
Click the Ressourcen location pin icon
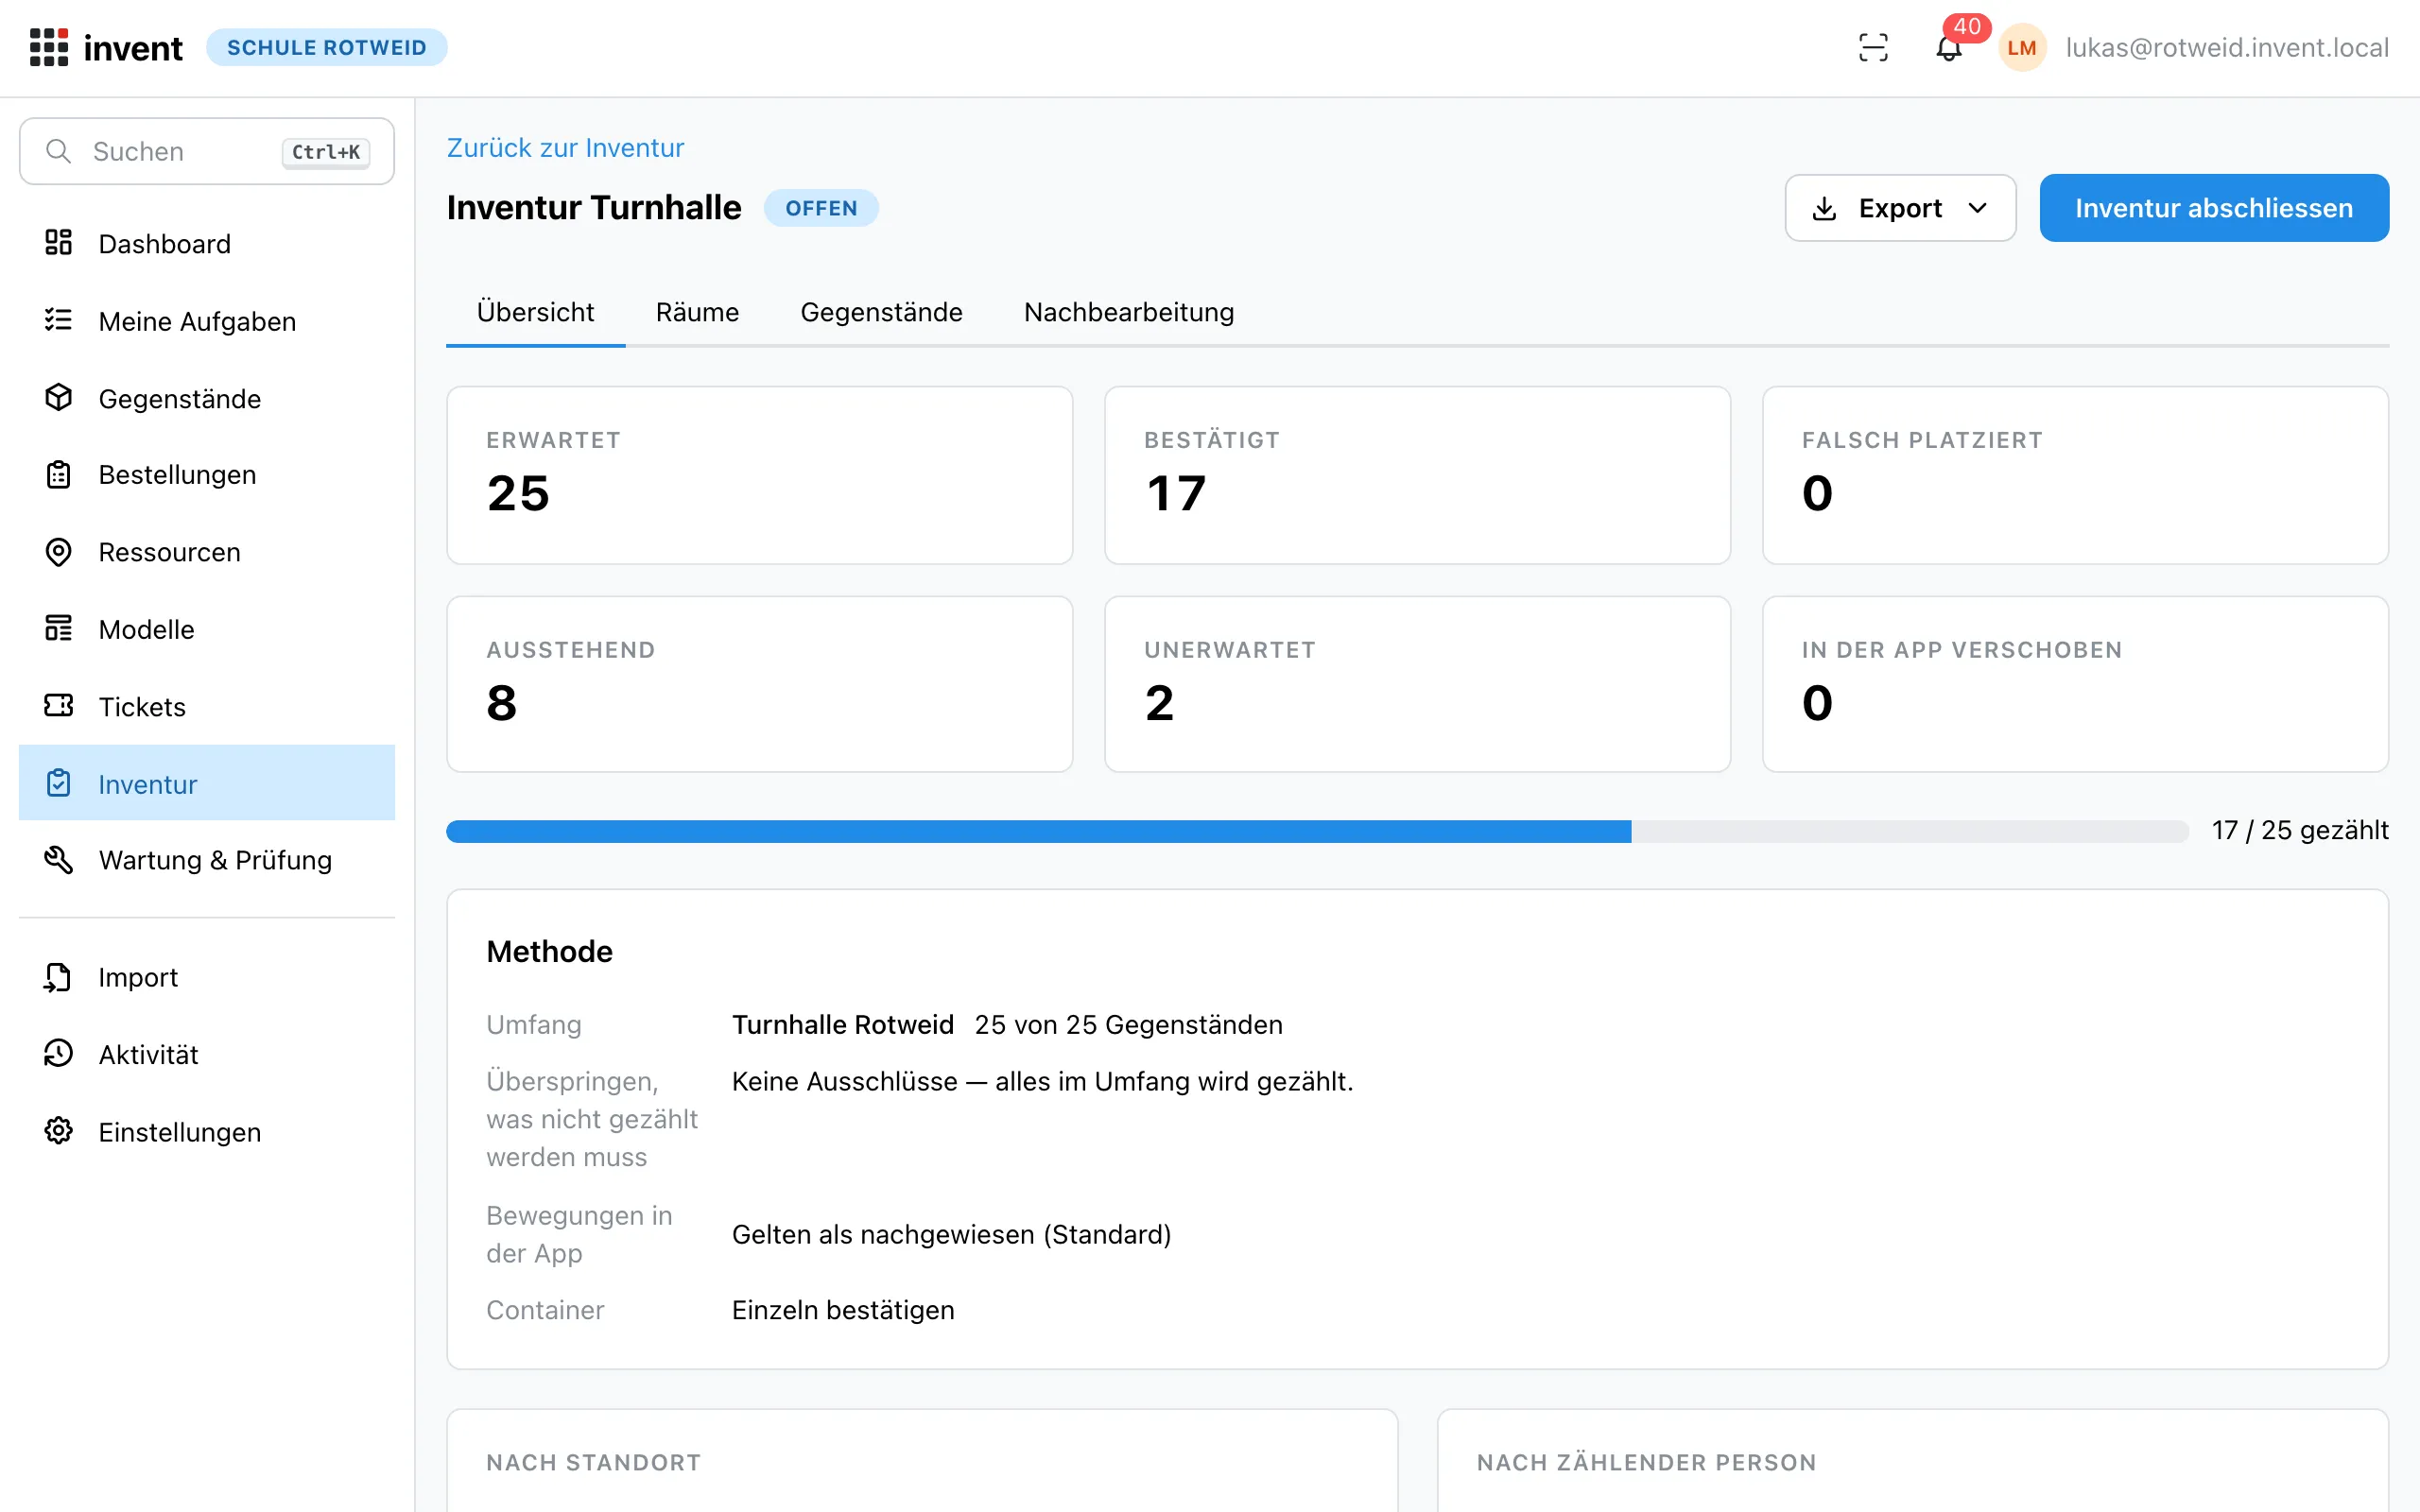(58, 551)
